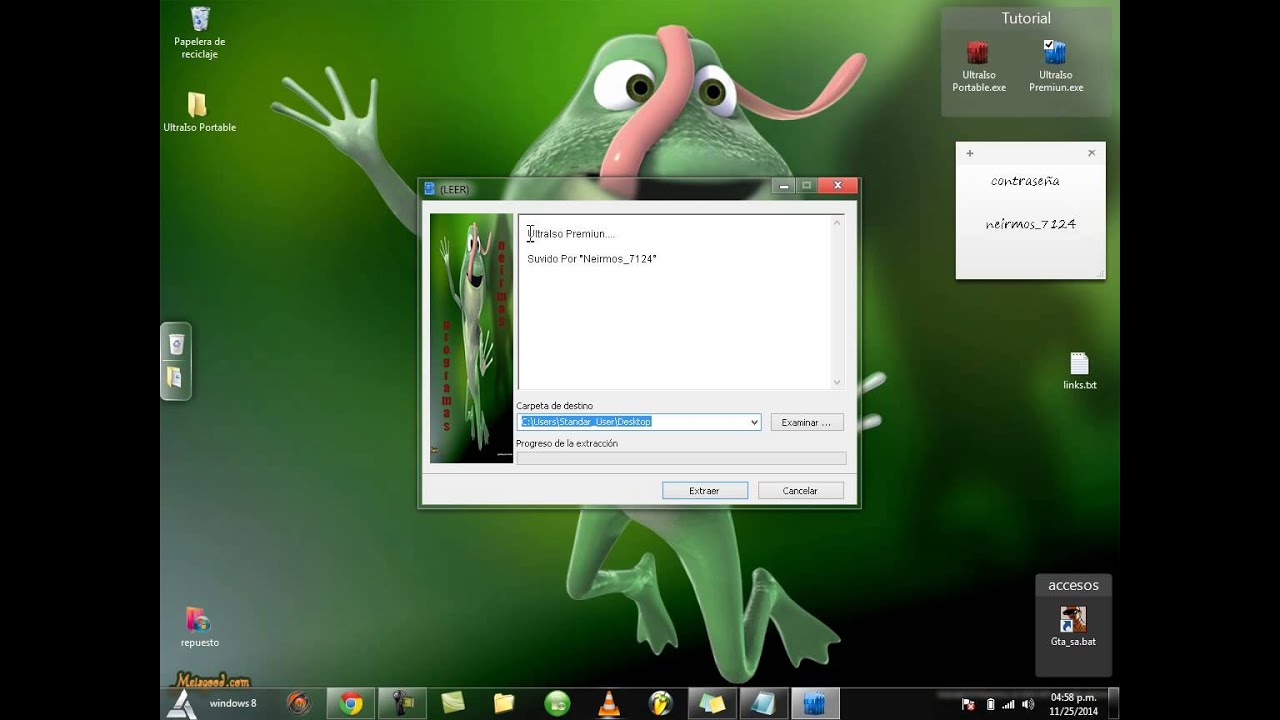Click the folder icon in the side dock

coord(175,377)
